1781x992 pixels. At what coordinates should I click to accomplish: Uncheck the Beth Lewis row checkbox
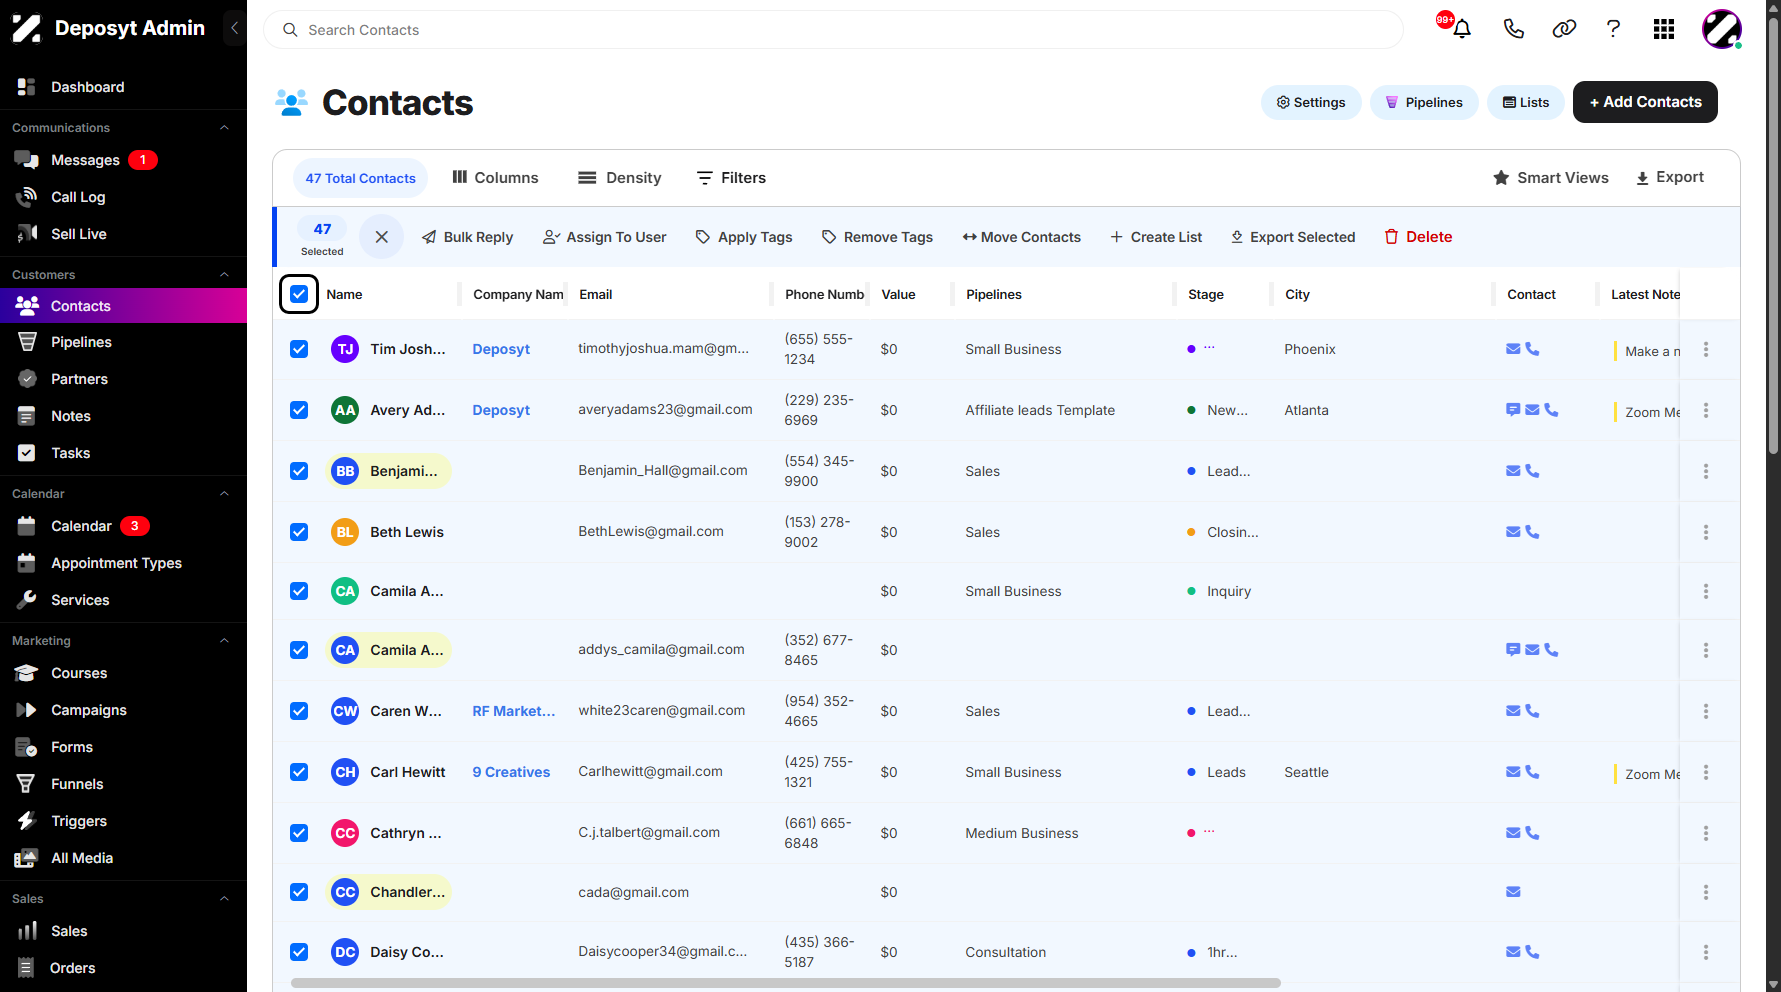click(x=299, y=532)
